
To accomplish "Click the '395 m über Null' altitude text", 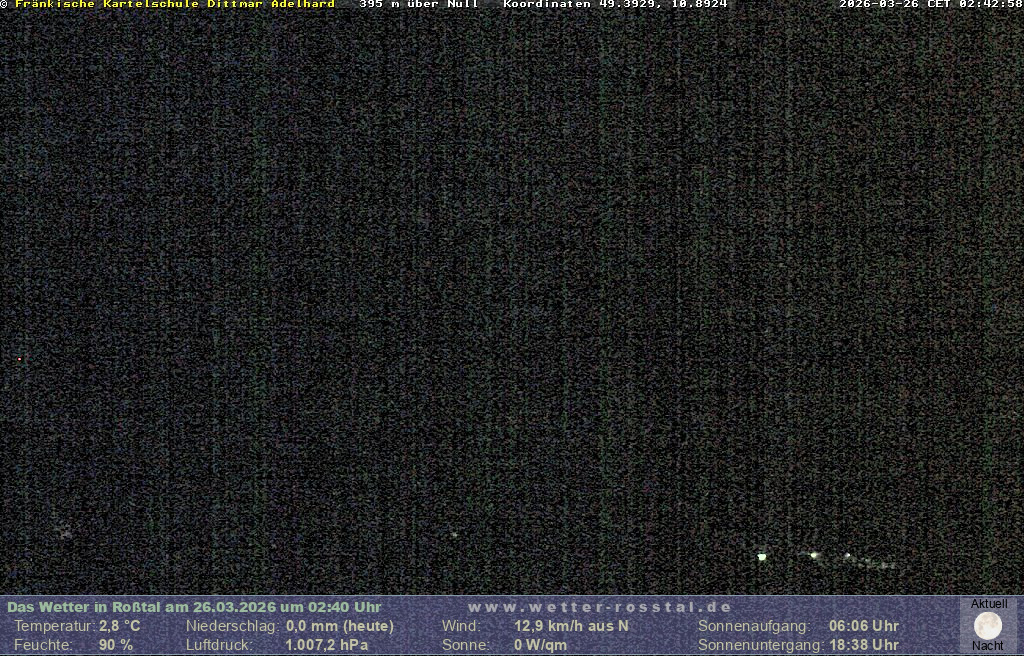I will coord(418,4).
